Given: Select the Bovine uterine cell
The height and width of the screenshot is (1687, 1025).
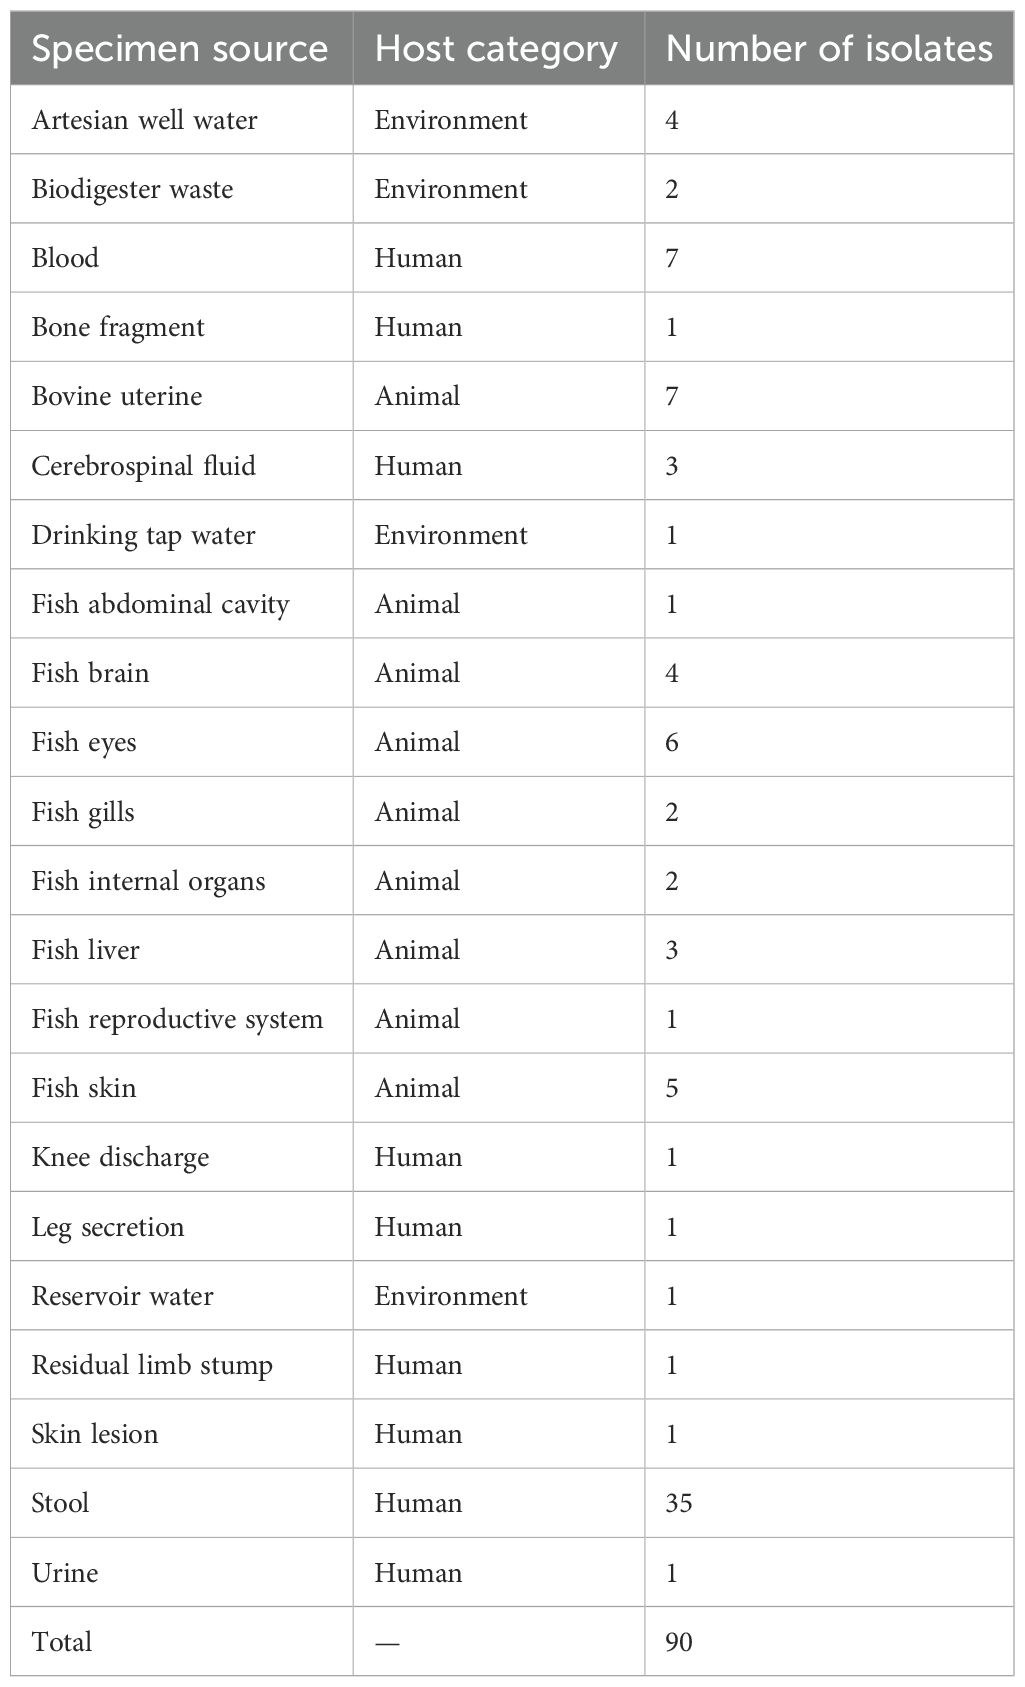Looking at the screenshot, I should tap(117, 396).
